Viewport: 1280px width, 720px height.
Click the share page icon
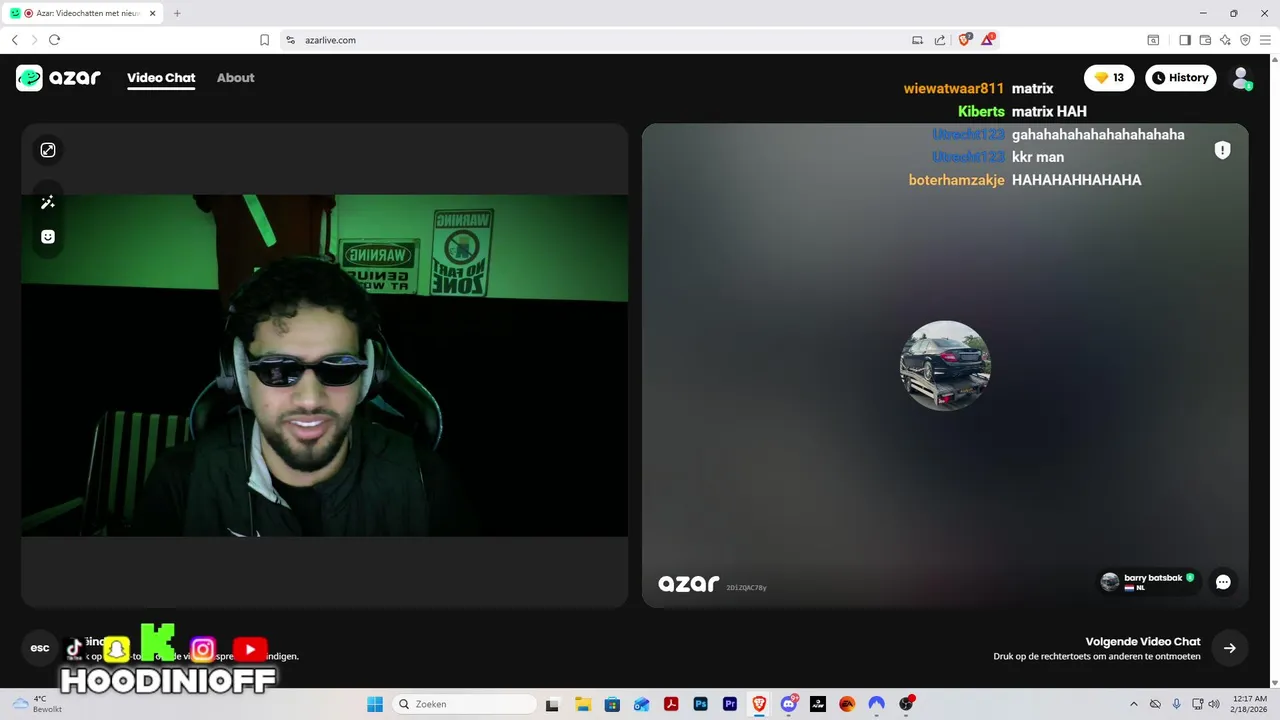pos(940,40)
